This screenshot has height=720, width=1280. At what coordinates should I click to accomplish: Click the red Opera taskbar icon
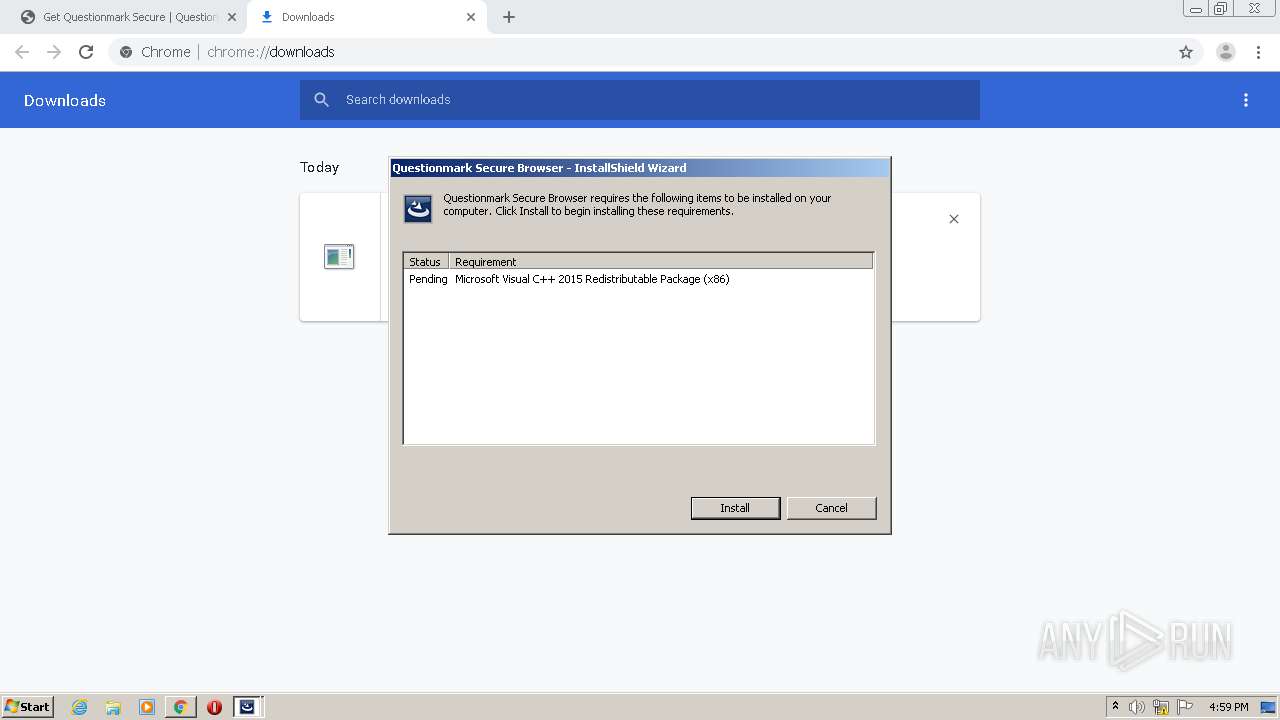tap(214, 707)
